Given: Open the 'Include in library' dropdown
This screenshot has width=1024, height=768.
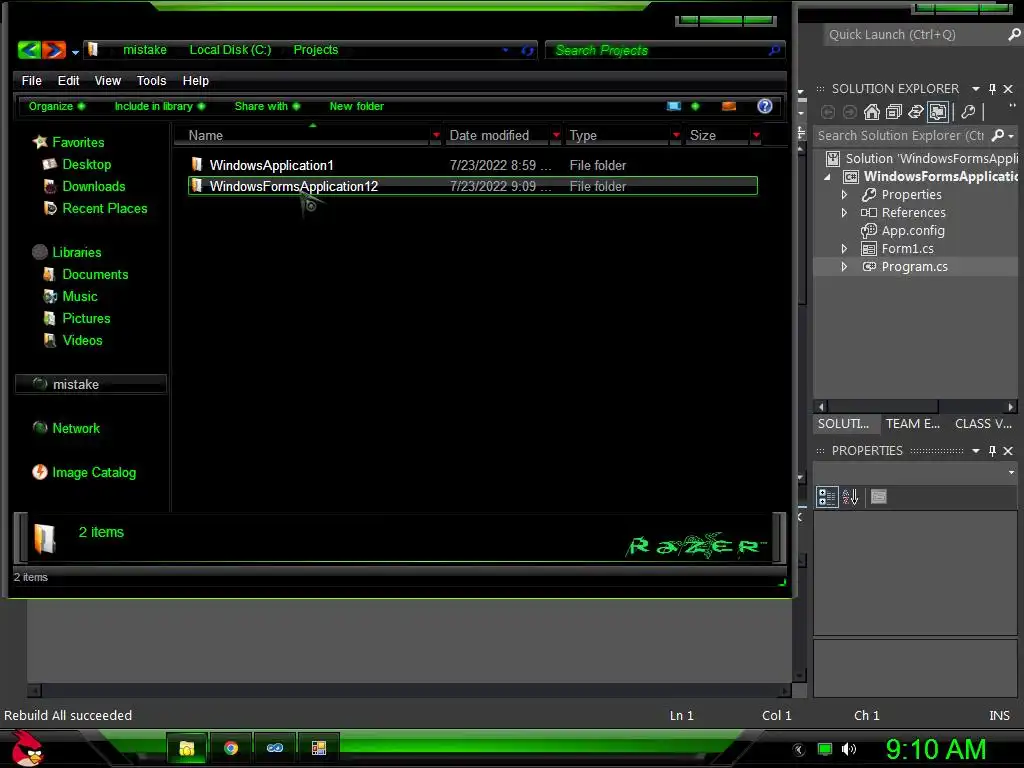Looking at the screenshot, I should pyautogui.click(x=159, y=106).
